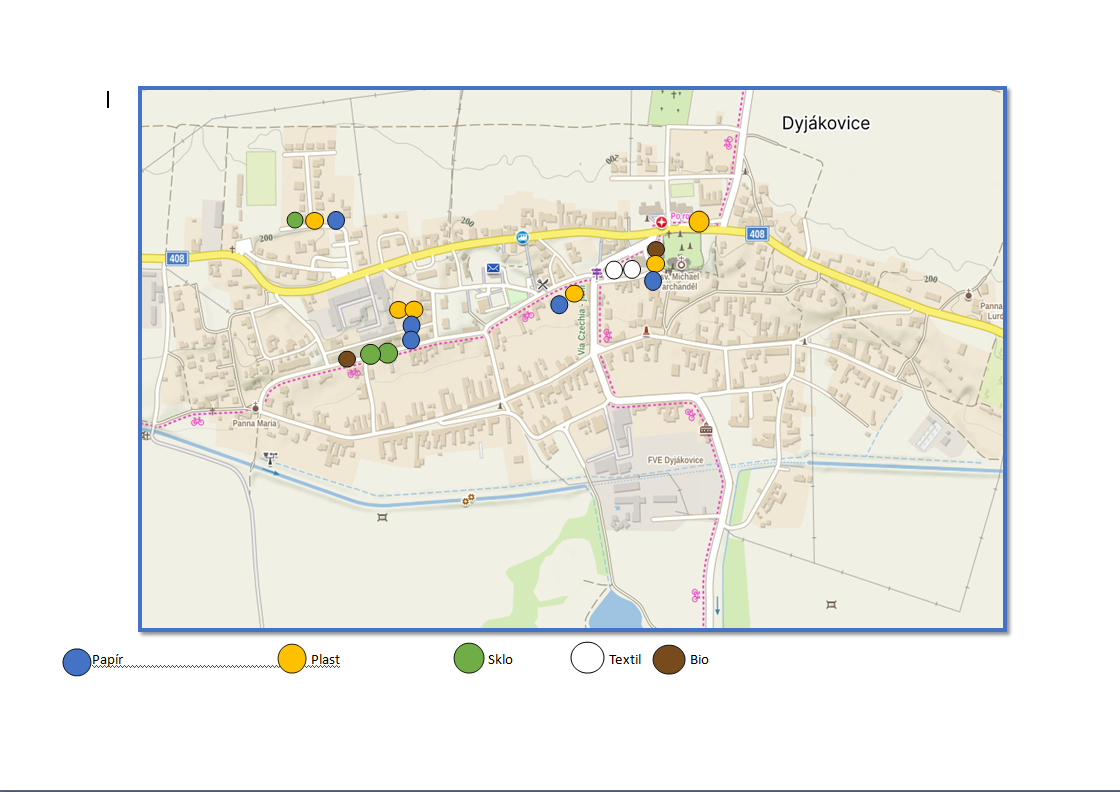This screenshot has width=1120, height=792.
Task: Select the white Textil legend circle
Action: click(587, 659)
